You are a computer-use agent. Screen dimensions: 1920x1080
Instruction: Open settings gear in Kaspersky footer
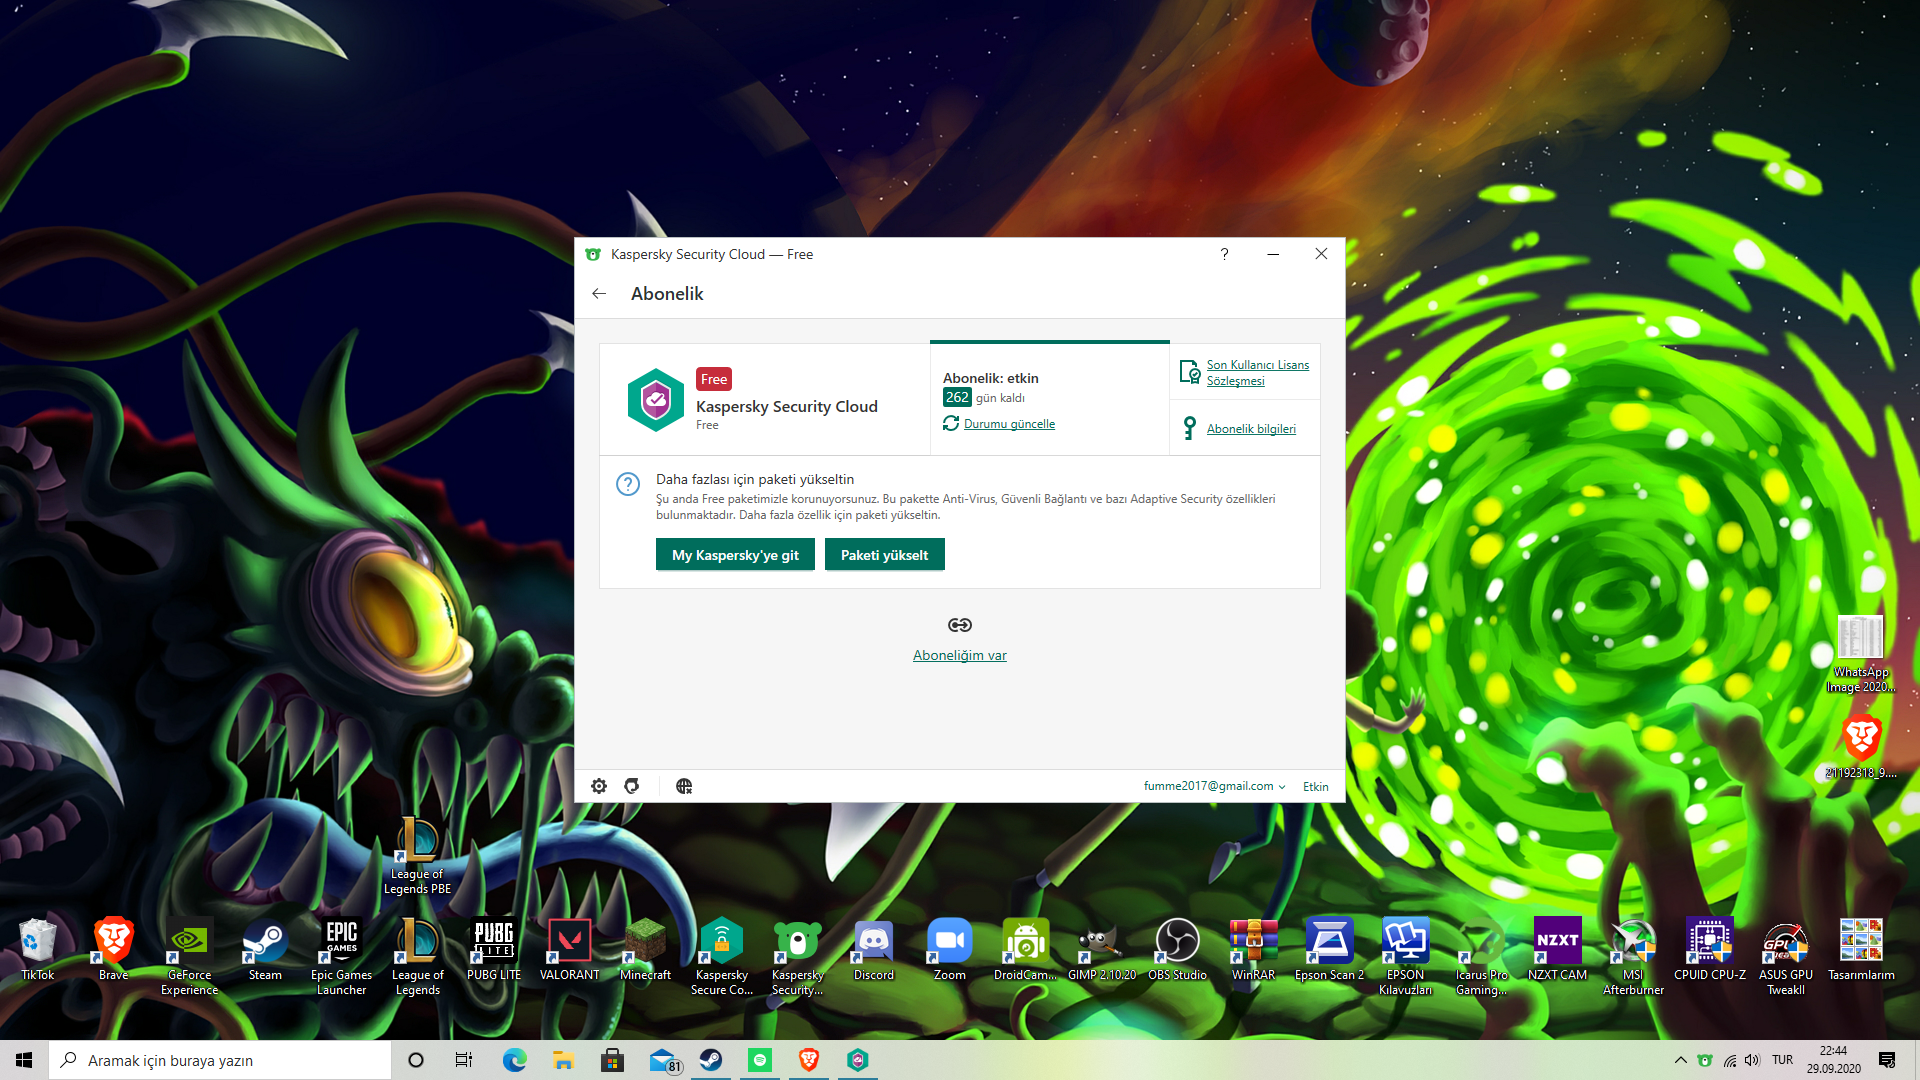click(599, 786)
